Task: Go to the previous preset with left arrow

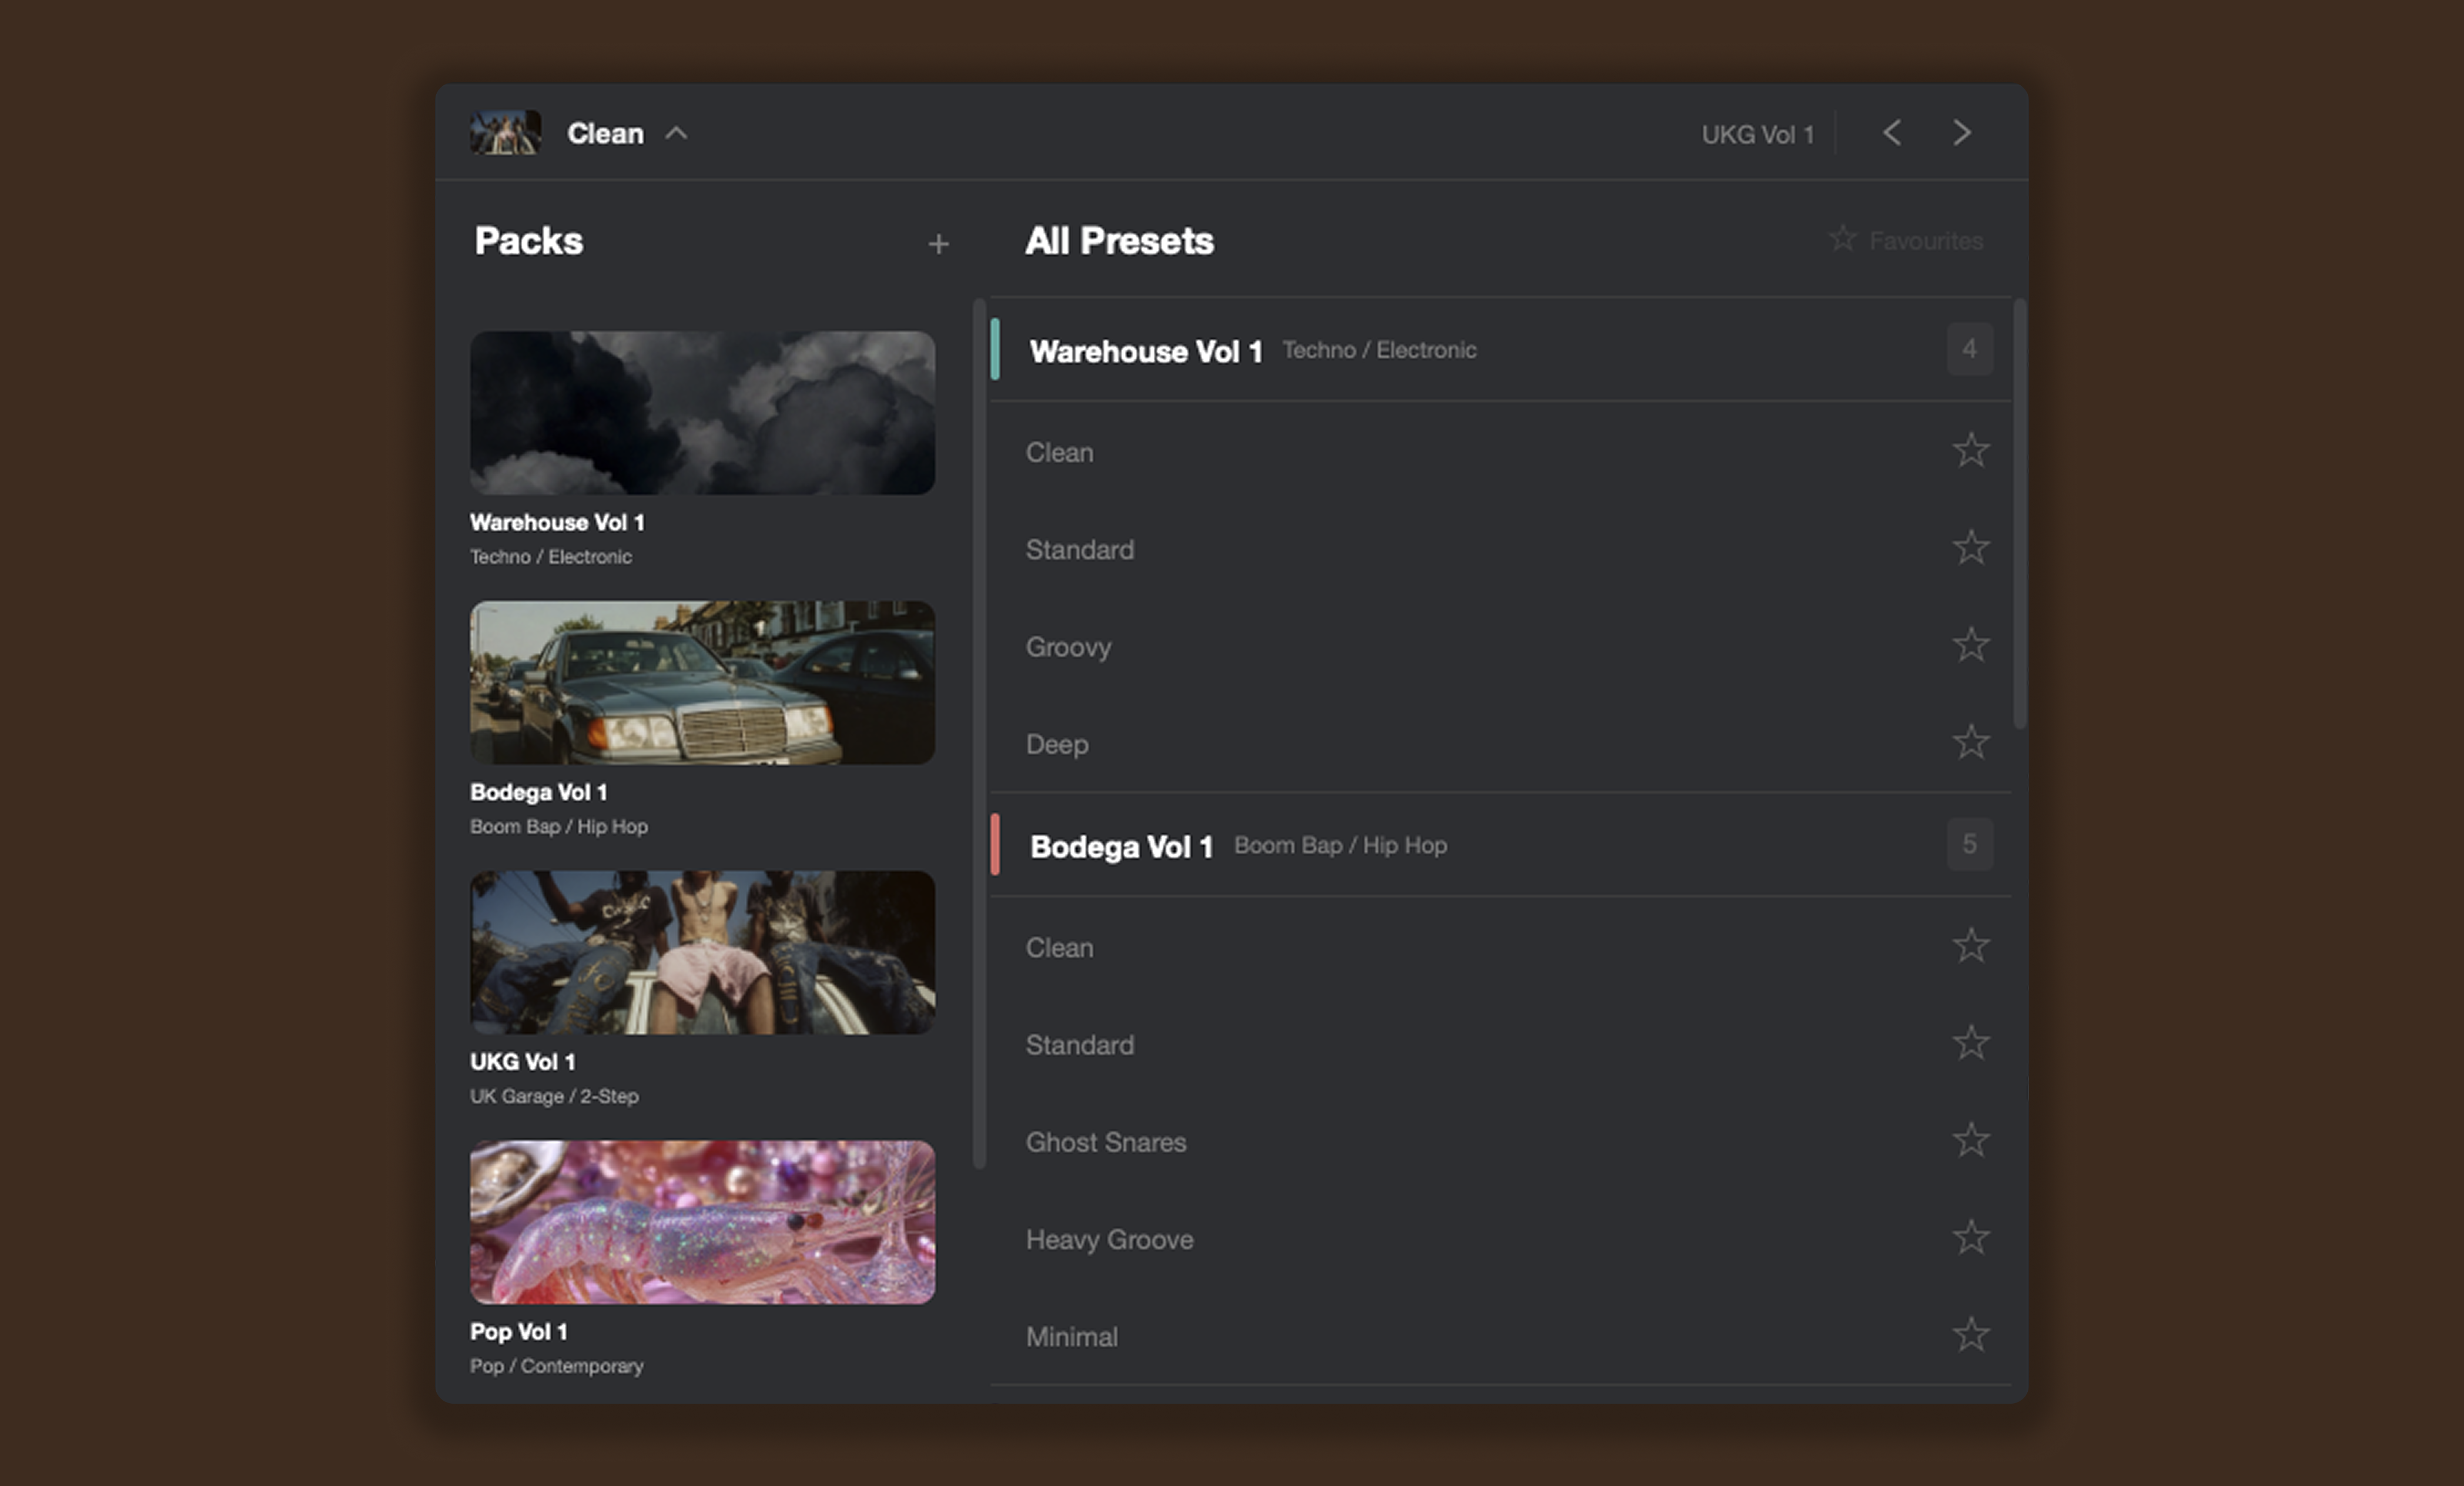Action: pos(1891,133)
